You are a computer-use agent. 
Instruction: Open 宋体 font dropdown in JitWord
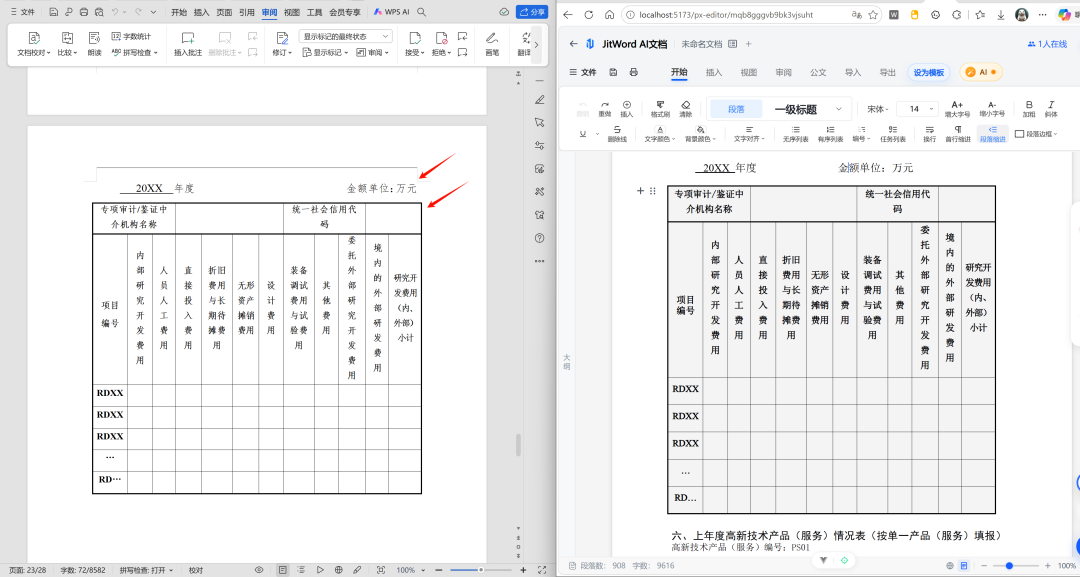coord(878,109)
